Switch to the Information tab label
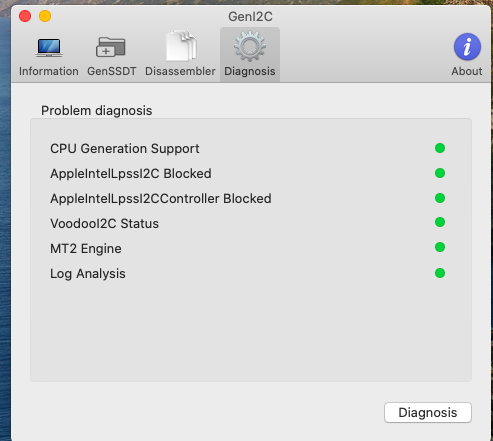This screenshot has width=493, height=441. click(x=49, y=71)
